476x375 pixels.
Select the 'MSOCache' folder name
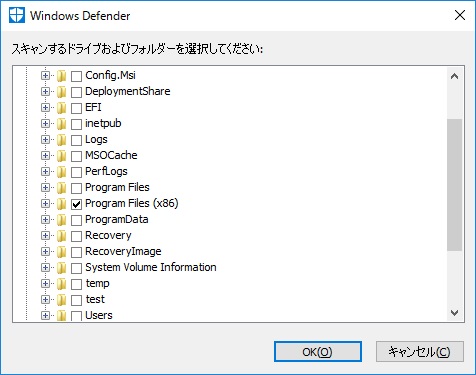click(111, 155)
